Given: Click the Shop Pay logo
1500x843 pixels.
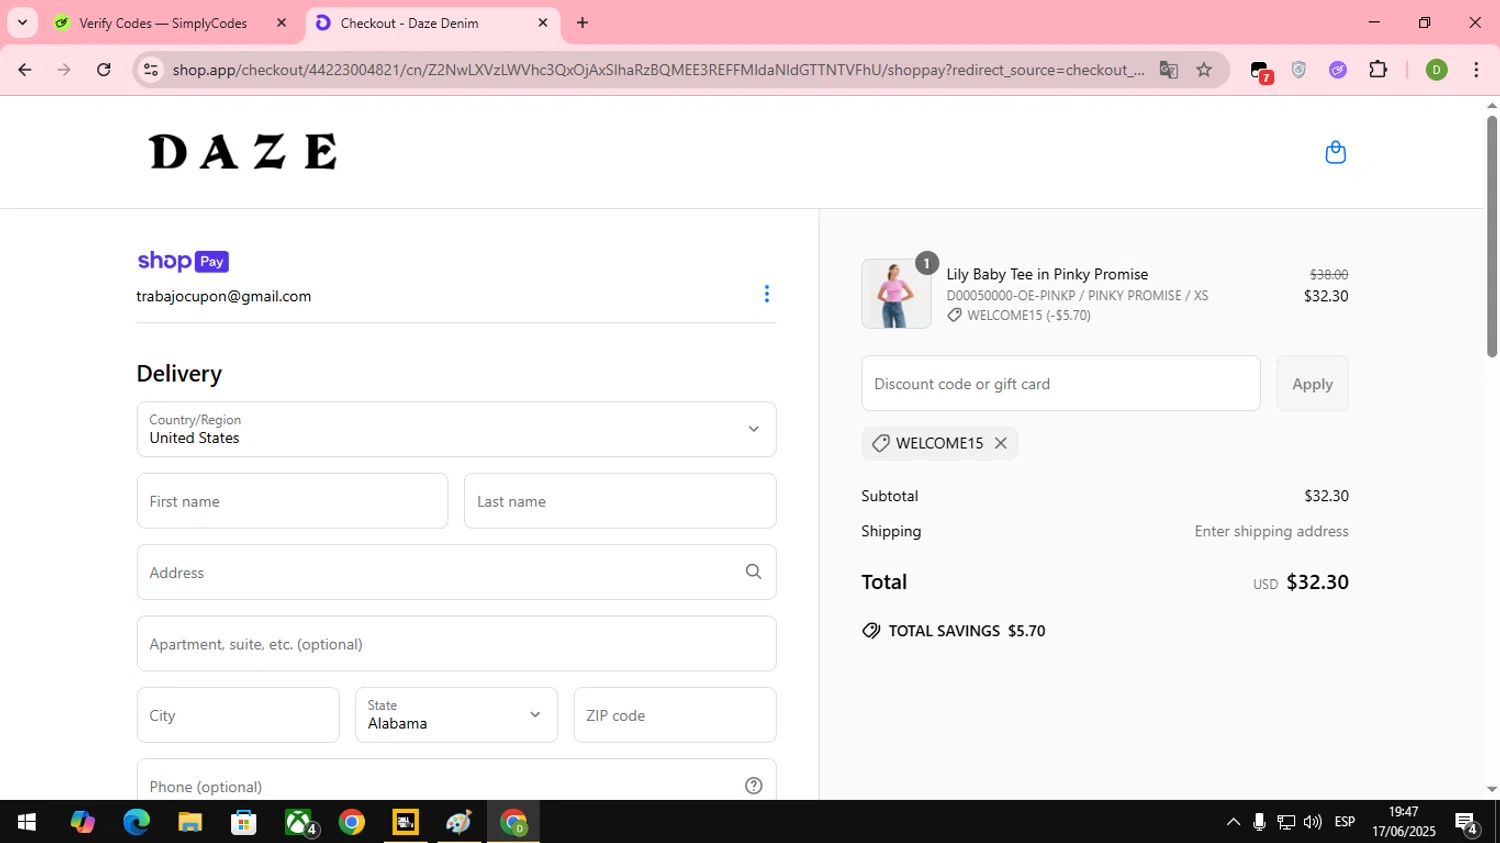Looking at the screenshot, I should [x=183, y=261].
